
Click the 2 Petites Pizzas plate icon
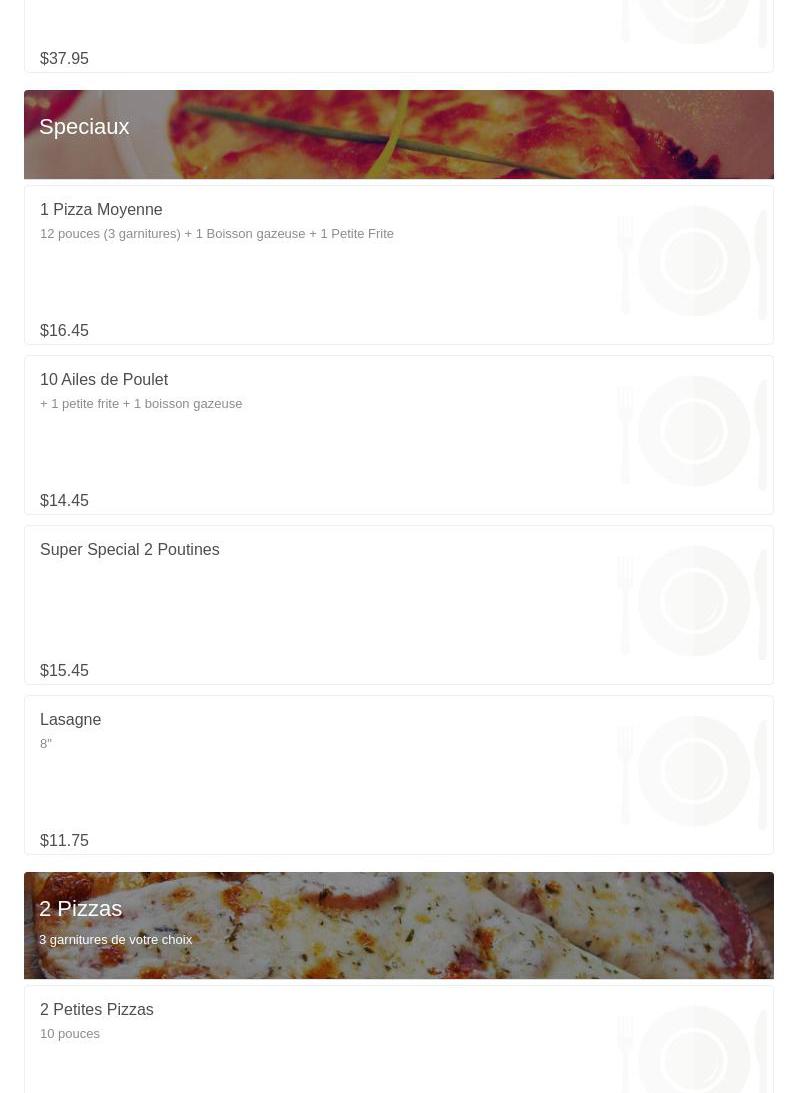click(693, 1045)
